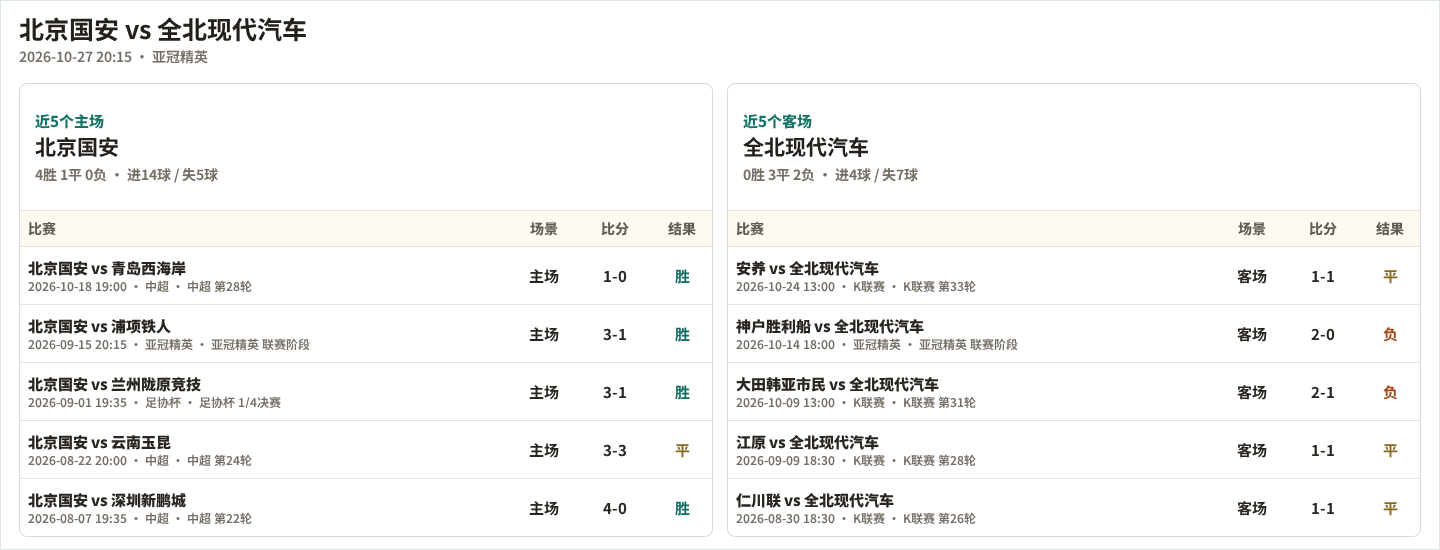Open the 神户胜利船 vs 全北现代汽车 match
Screen dimensions: 1440x550
coord(1074,334)
